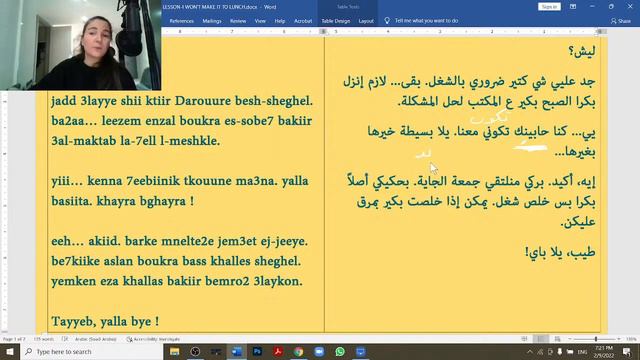Open the Mailings ribbon tab

point(212,21)
